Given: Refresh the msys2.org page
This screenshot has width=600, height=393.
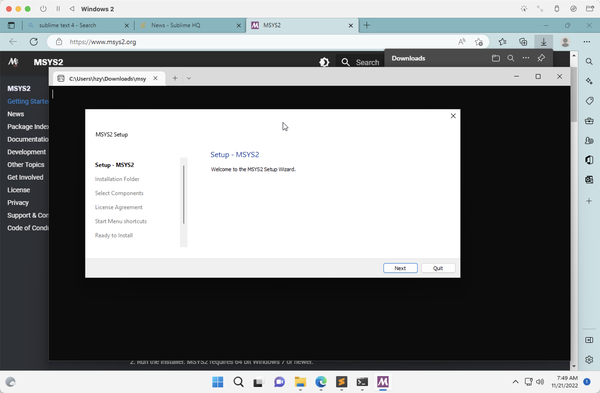Looking at the screenshot, I should point(34,42).
